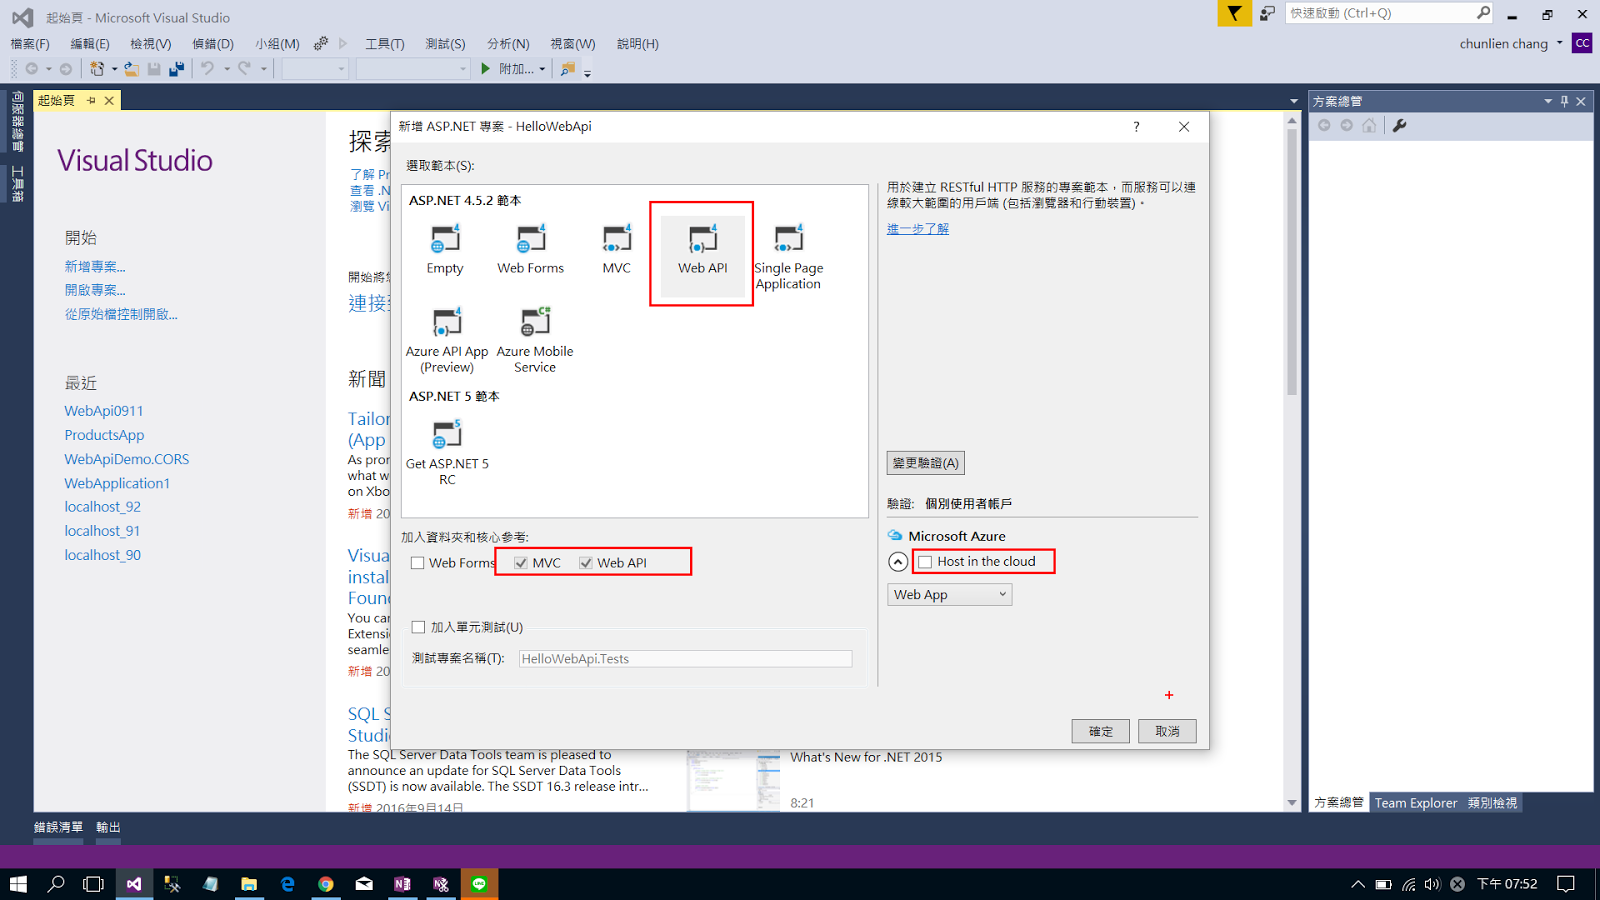Click the start debugging green play icon
The image size is (1600, 900).
point(485,68)
